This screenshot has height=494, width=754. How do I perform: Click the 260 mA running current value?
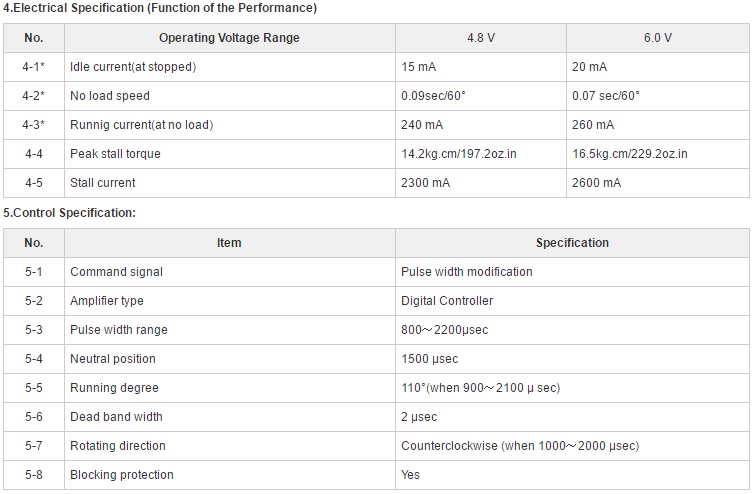coord(593,125)
